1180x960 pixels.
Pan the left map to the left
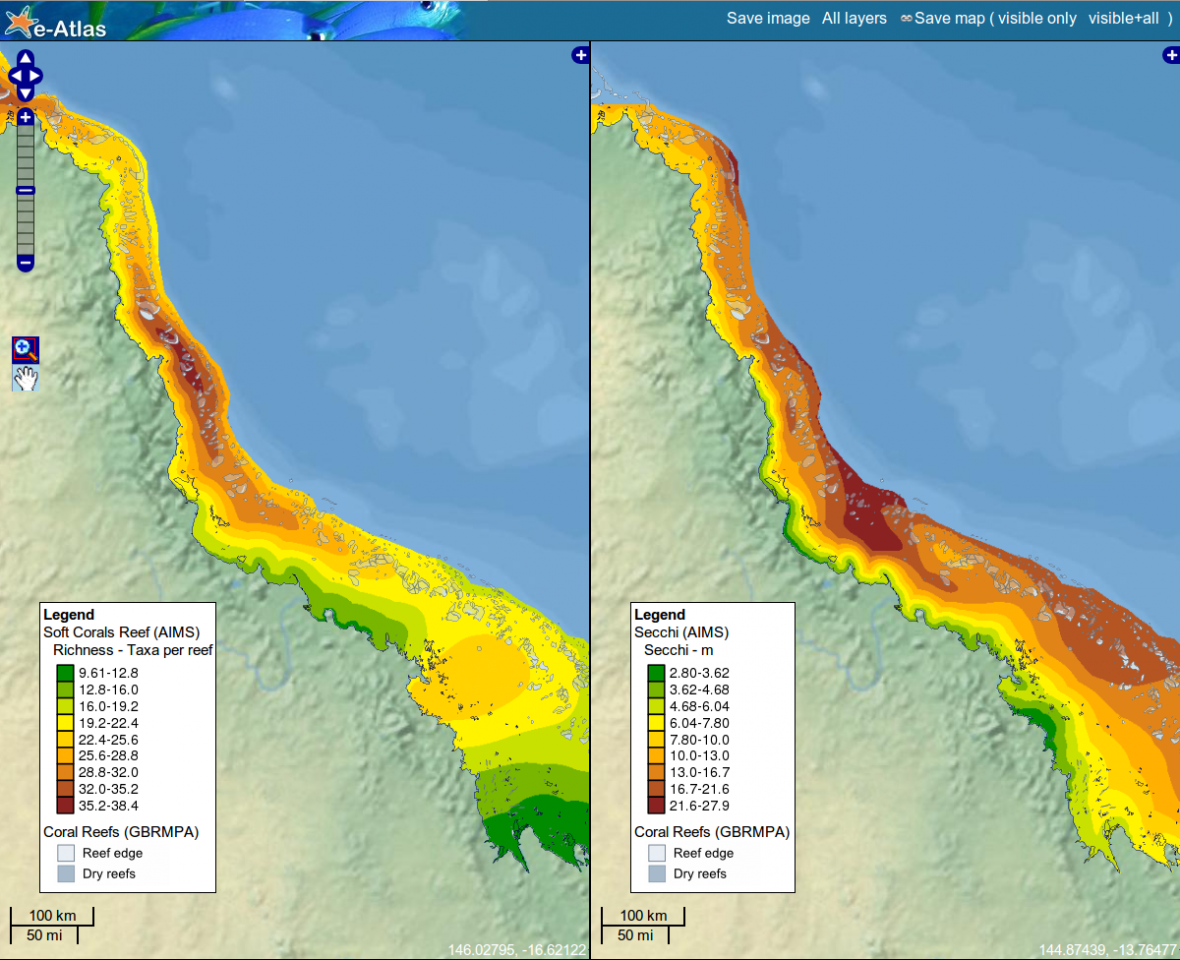[x=16, y=76]
